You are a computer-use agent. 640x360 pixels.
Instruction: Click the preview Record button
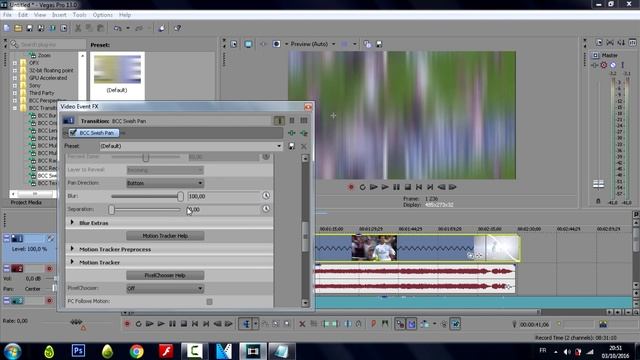pyautogui.click(x=351, y=187)
